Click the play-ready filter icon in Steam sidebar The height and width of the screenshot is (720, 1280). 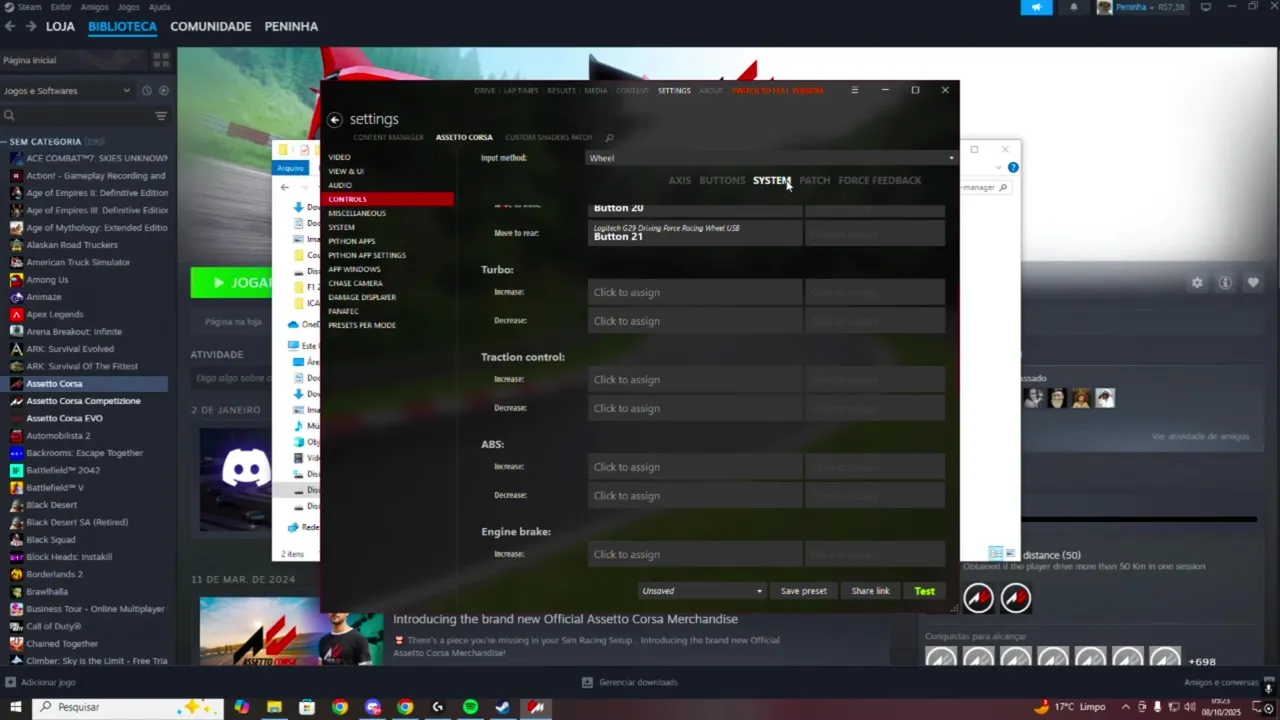click(x=164, y=91)
